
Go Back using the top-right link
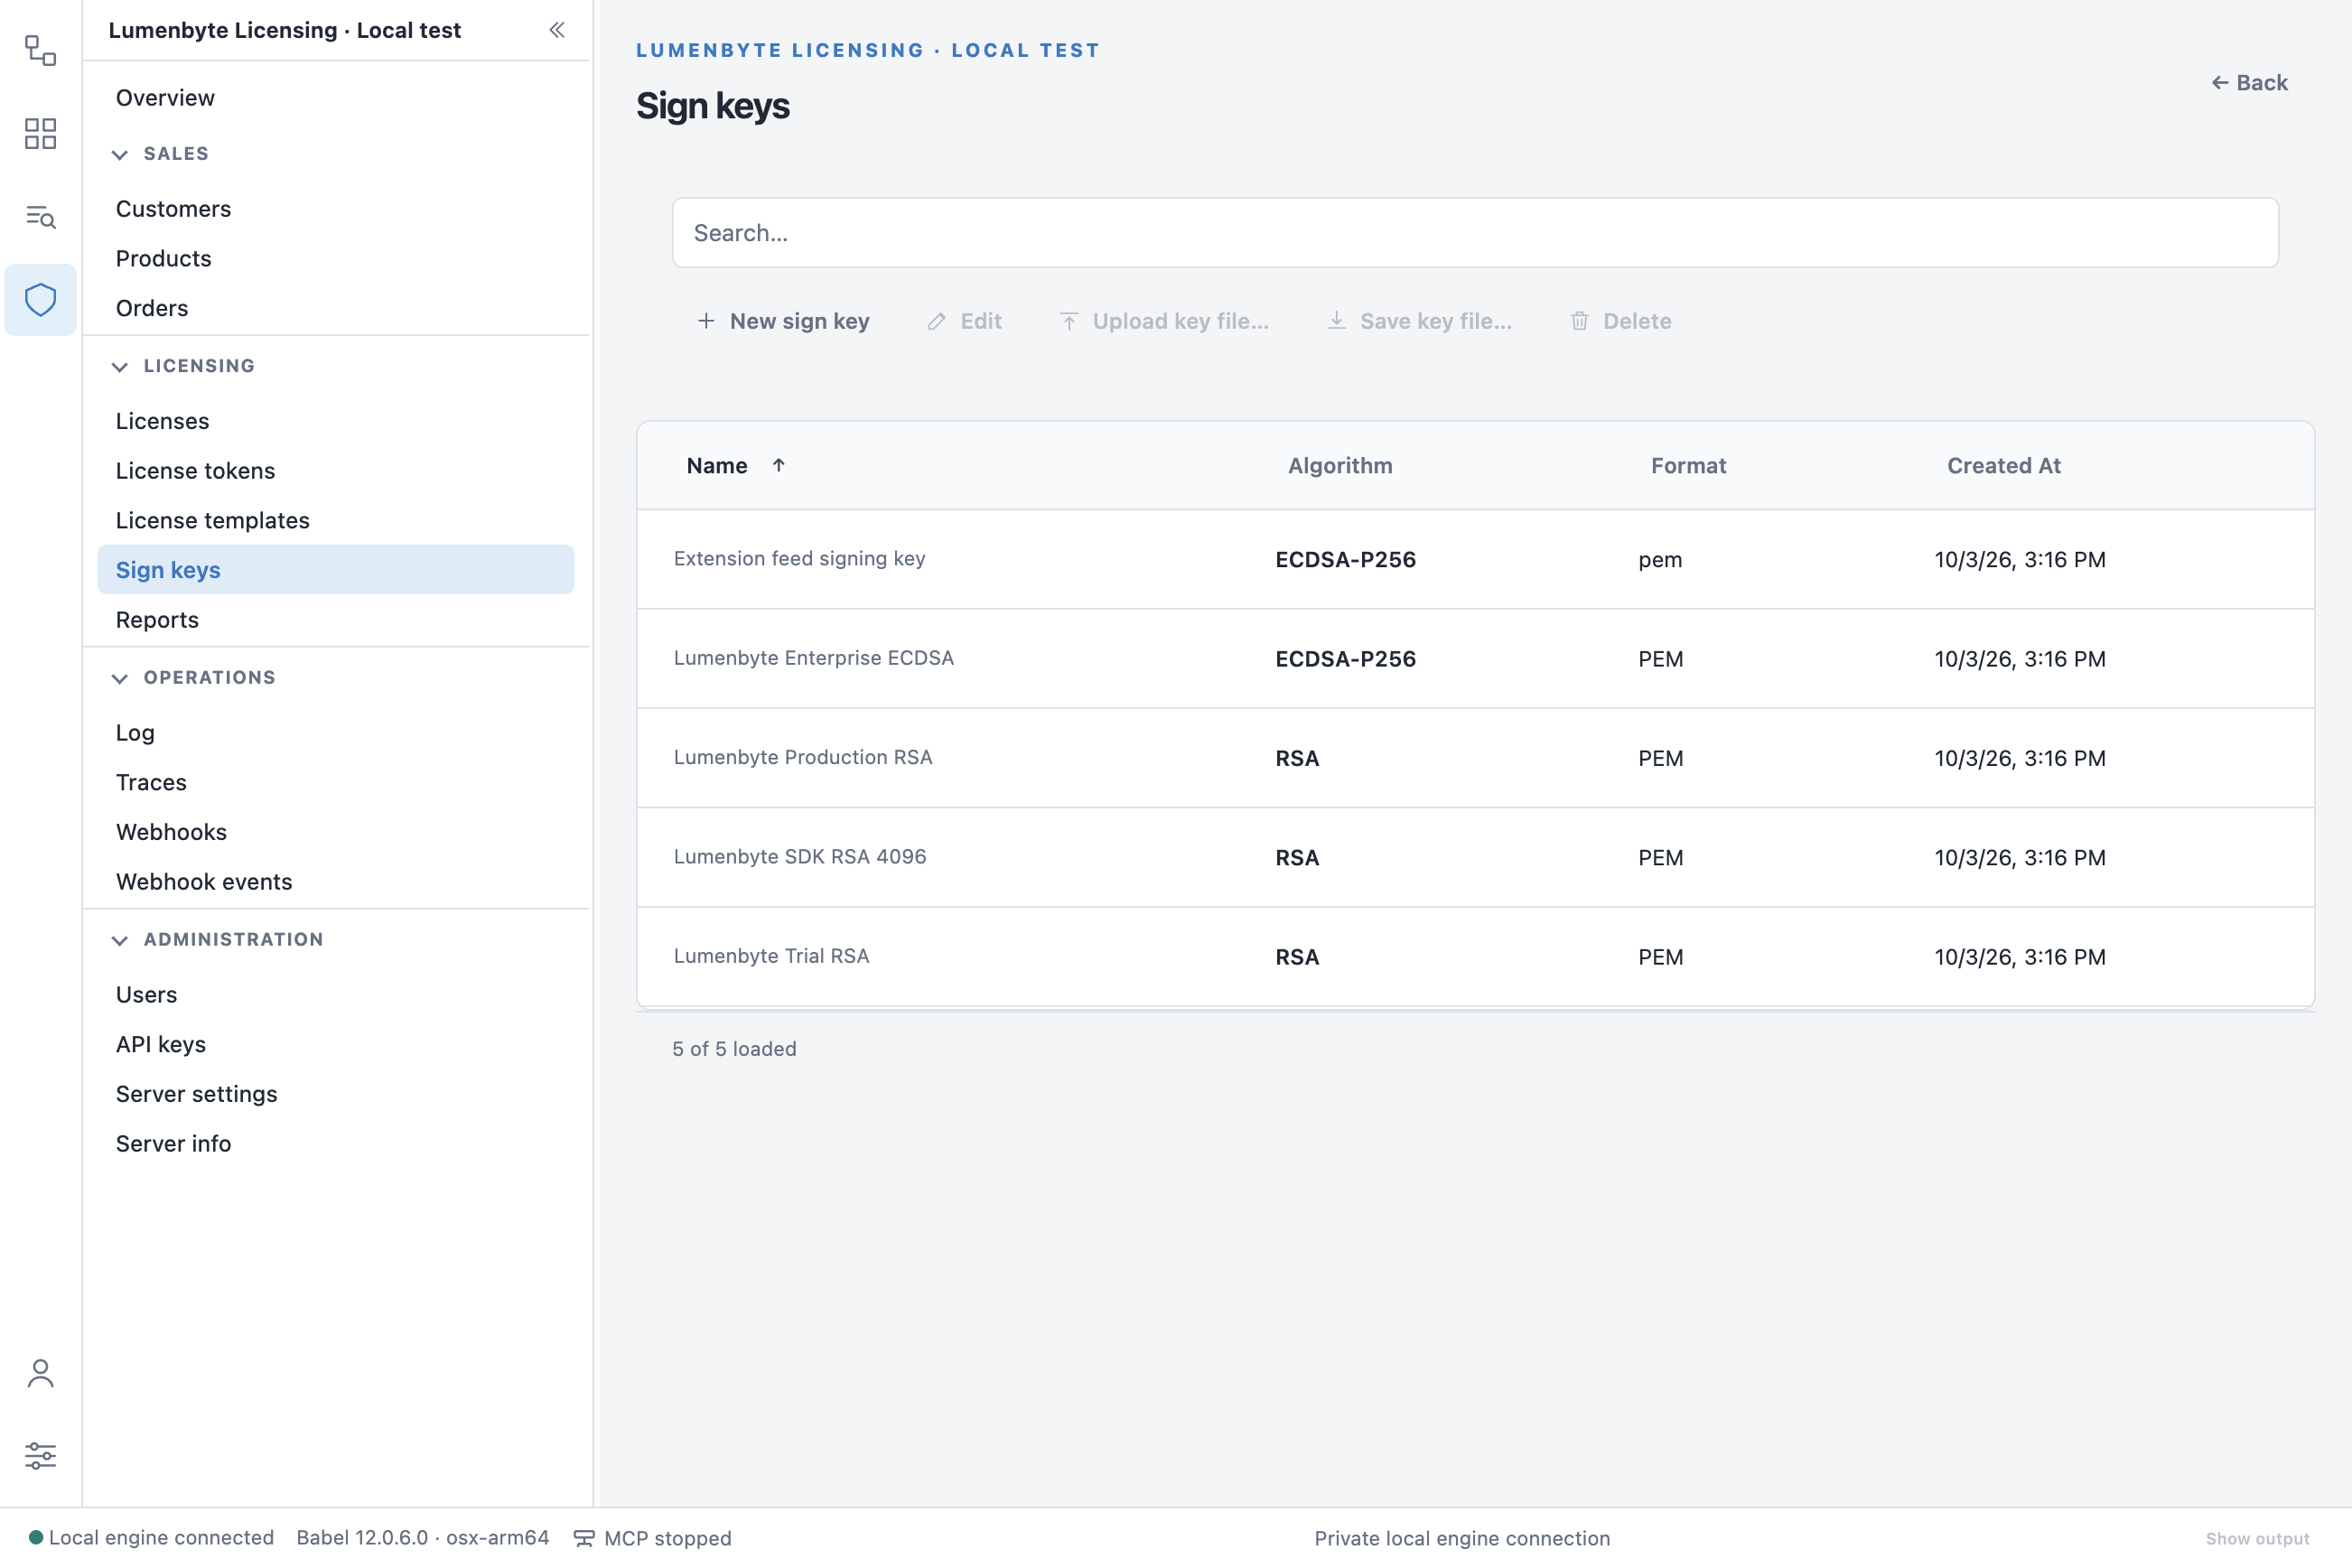pos(2249,83)
